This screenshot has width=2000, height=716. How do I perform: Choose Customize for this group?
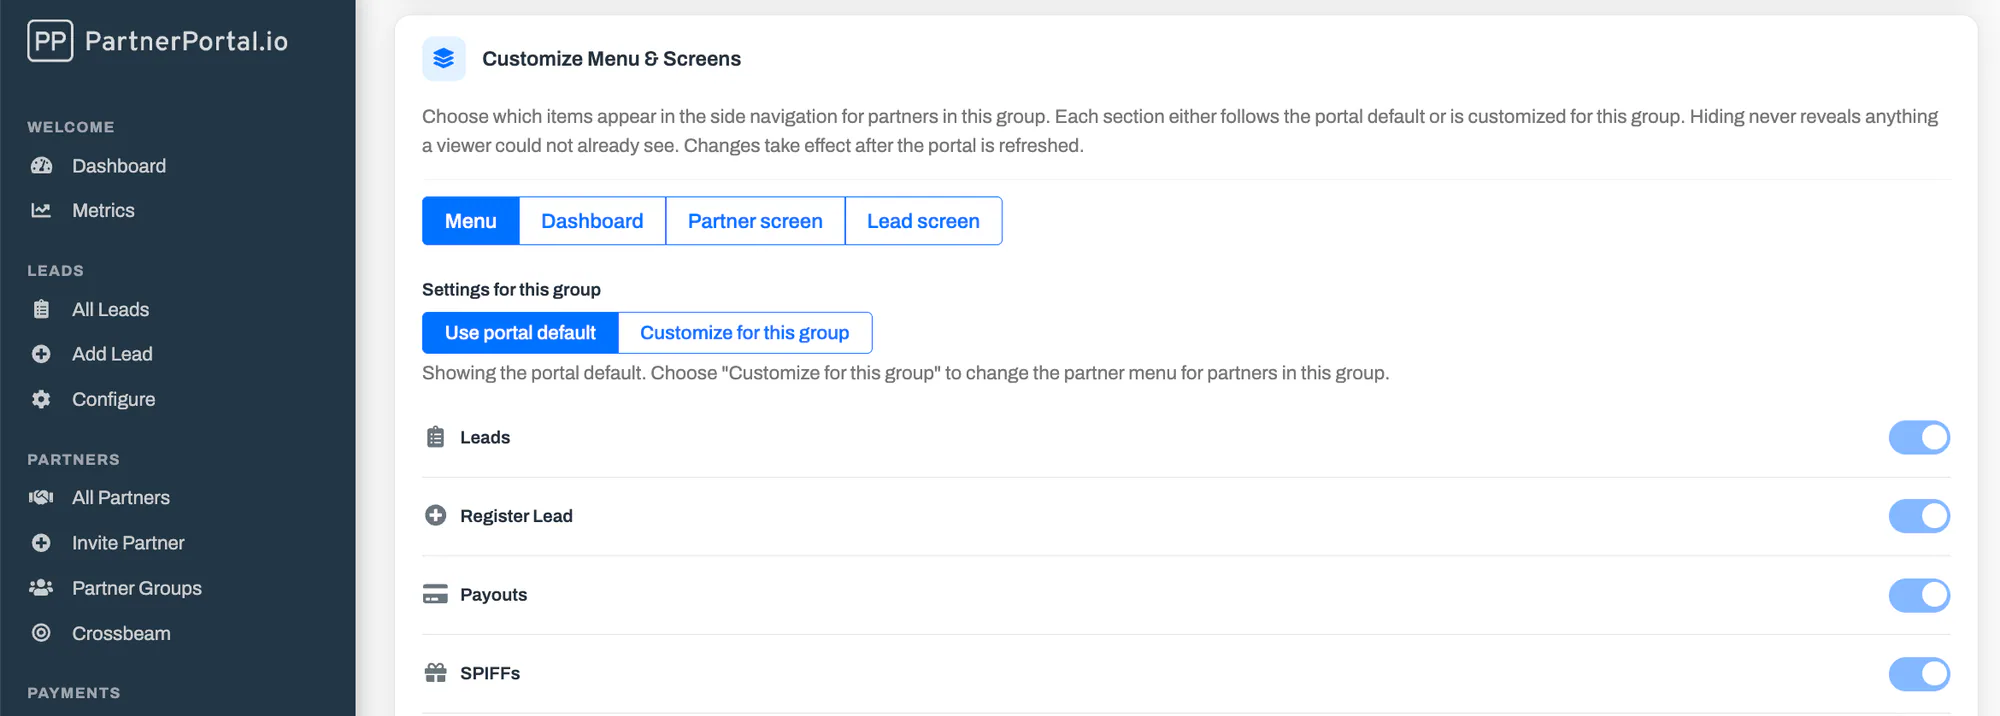pyautogui.click(x=745, y=333)
